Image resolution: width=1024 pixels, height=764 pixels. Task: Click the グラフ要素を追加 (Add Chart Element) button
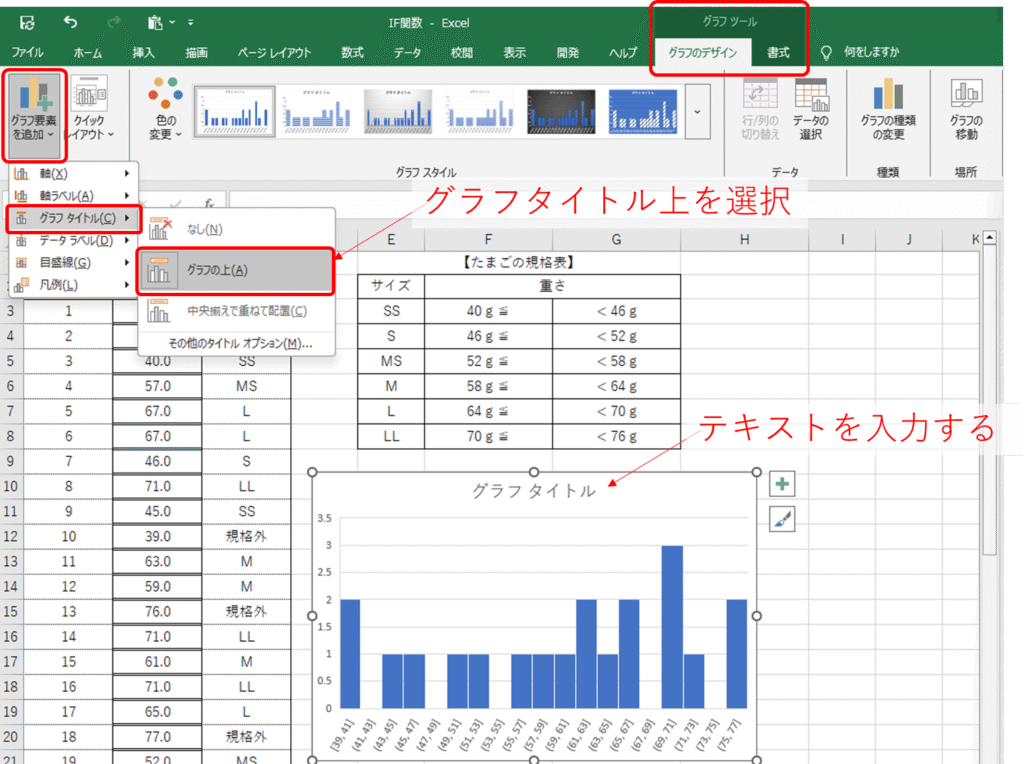coord(34,112)
